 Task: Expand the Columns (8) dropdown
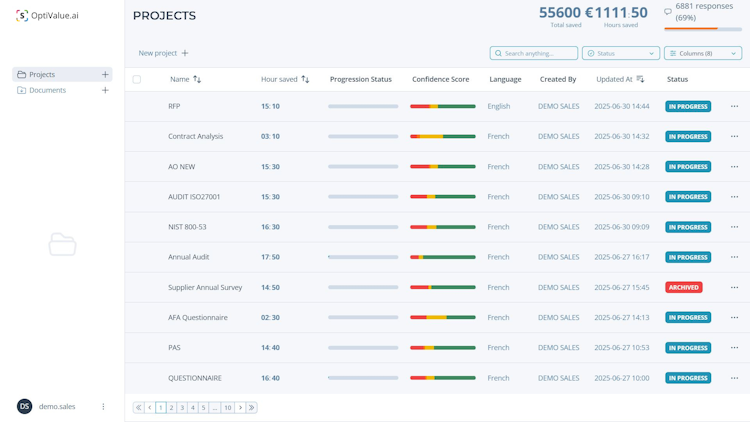tap(703, 53)
